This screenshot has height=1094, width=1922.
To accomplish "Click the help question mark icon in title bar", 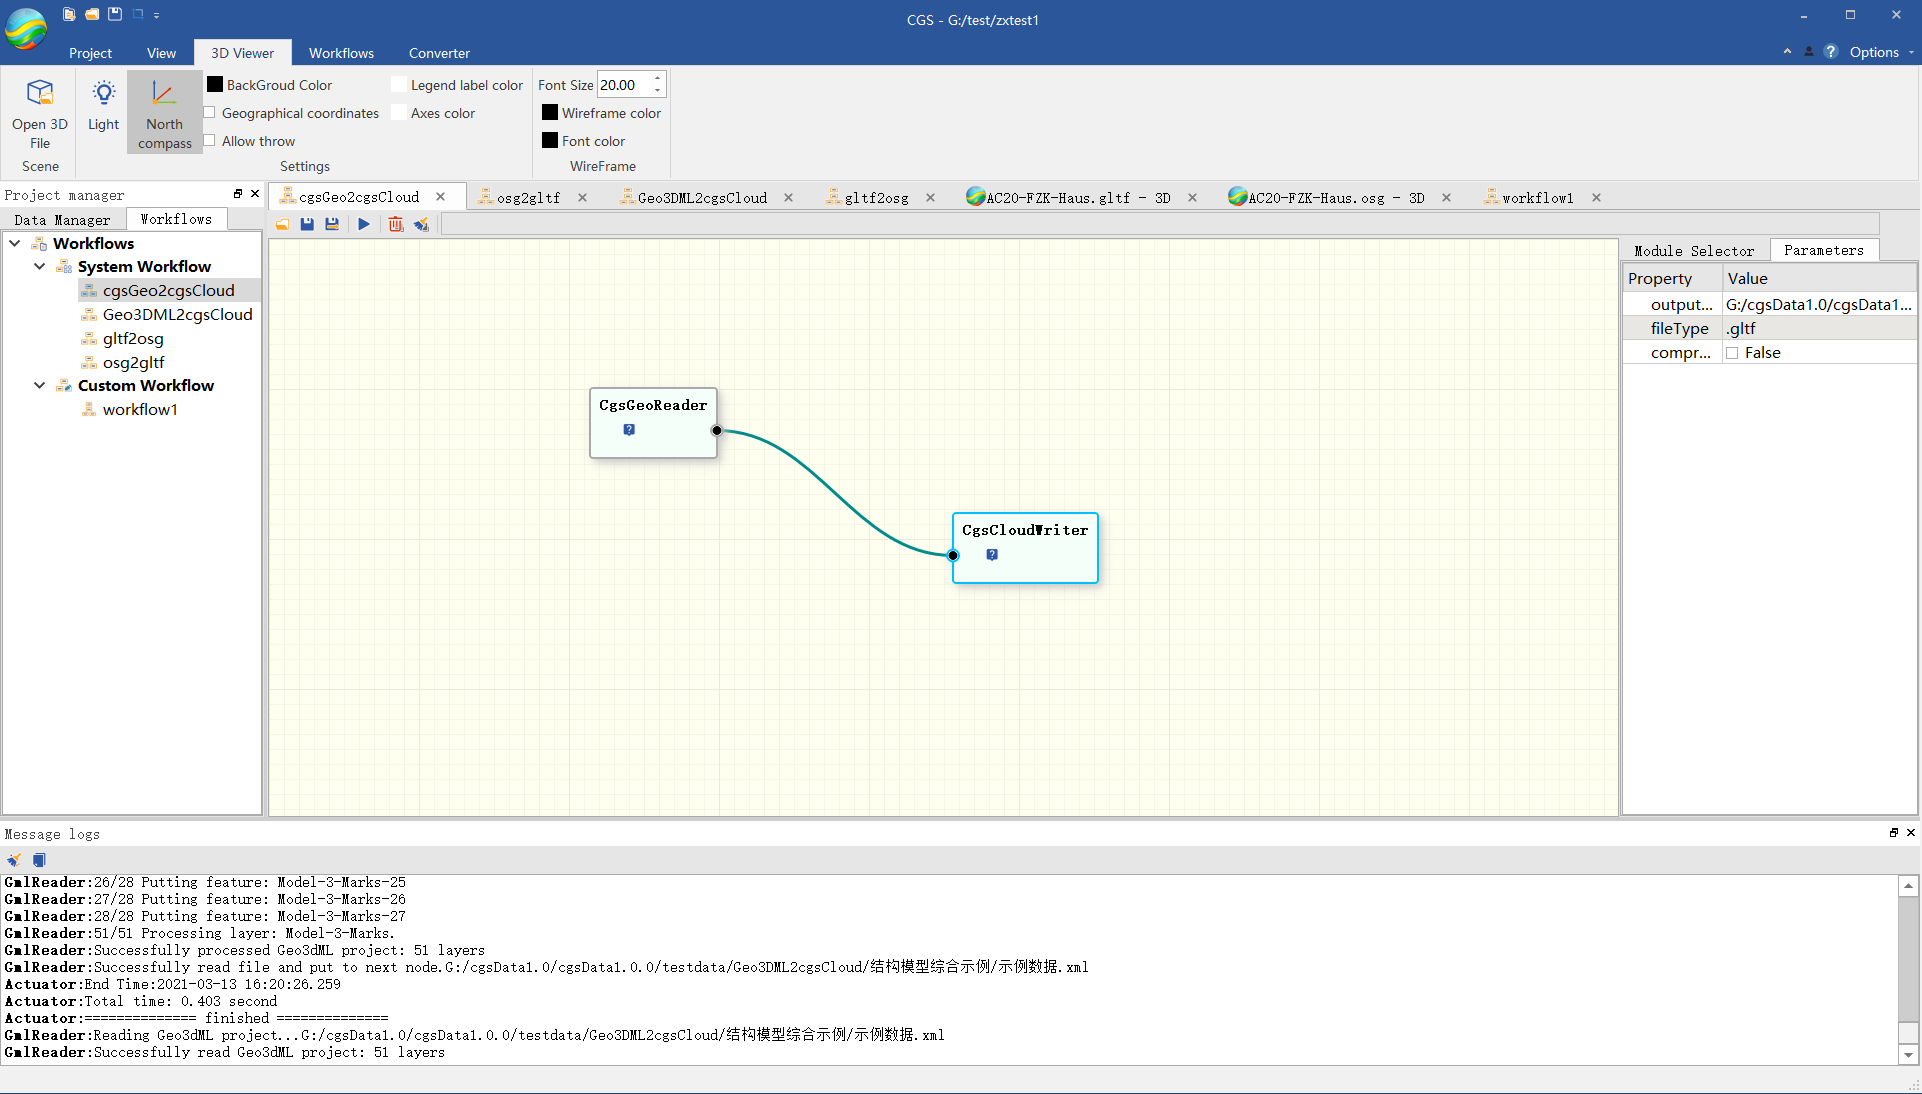I will pos(1831,52).
